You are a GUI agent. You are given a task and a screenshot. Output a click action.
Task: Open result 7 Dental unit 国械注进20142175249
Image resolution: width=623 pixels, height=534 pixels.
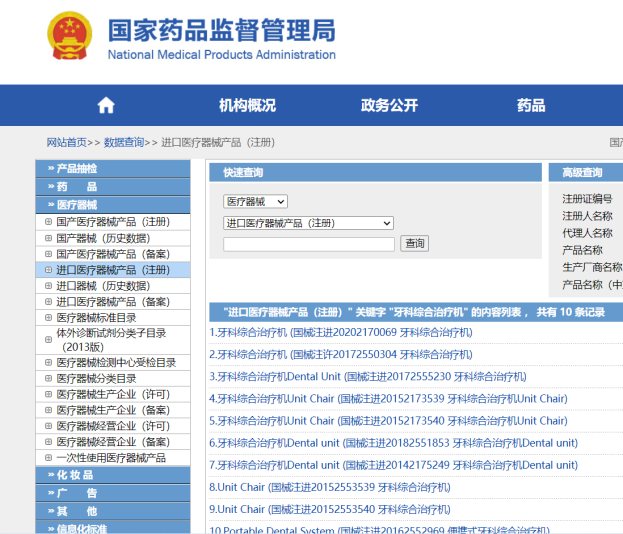click(x=394, y=465)
